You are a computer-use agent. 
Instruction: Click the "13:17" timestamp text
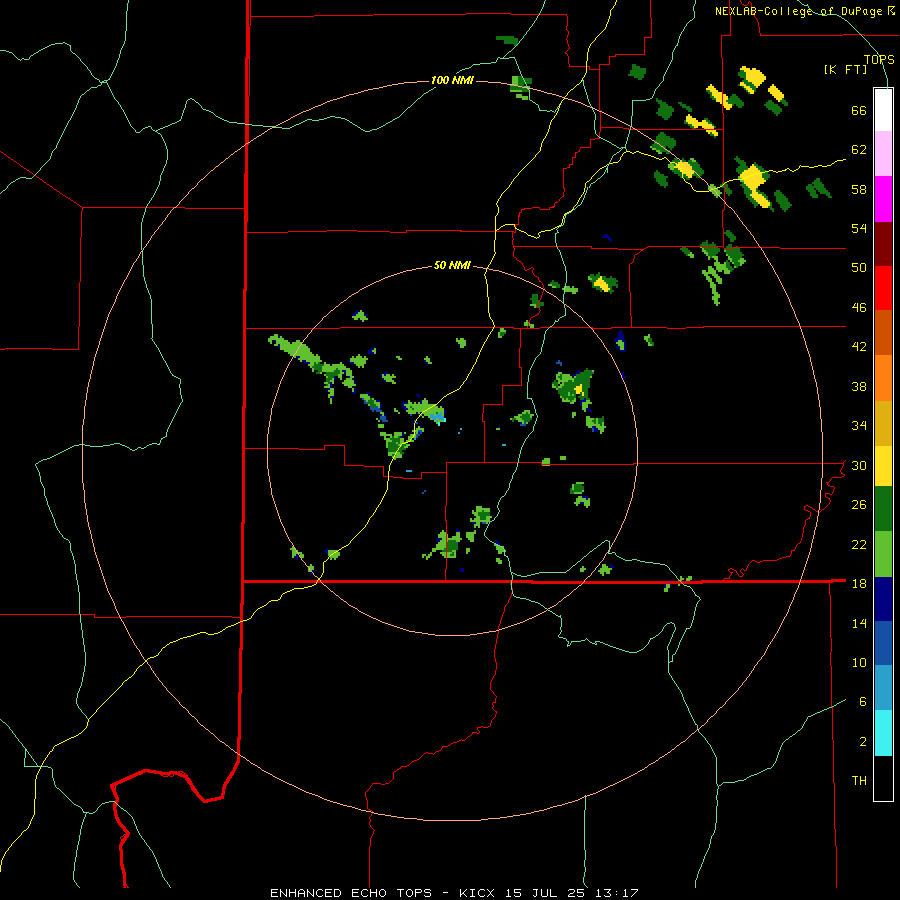tap(619, 893)
